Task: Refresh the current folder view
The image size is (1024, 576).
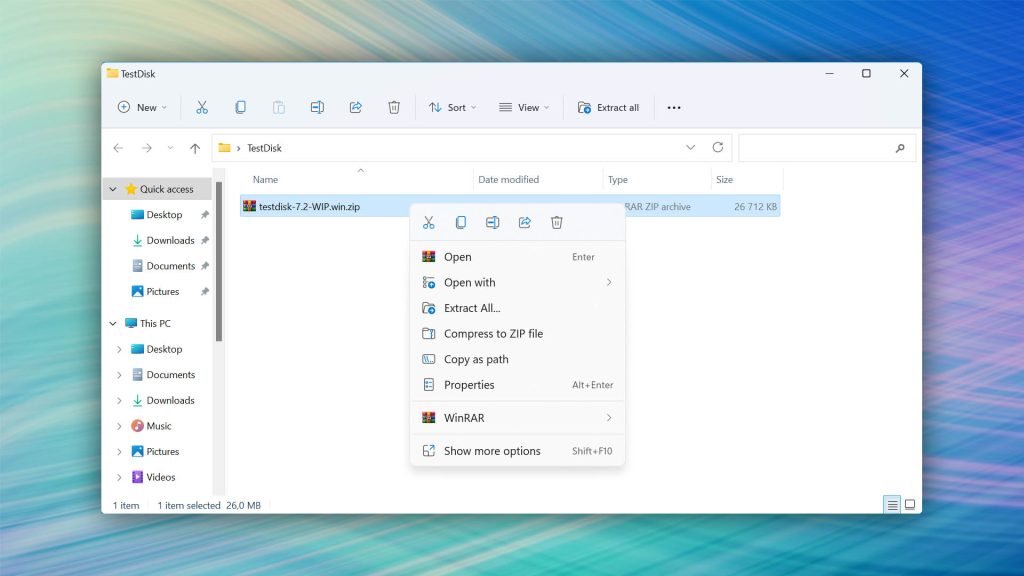Action: [717, 148]
